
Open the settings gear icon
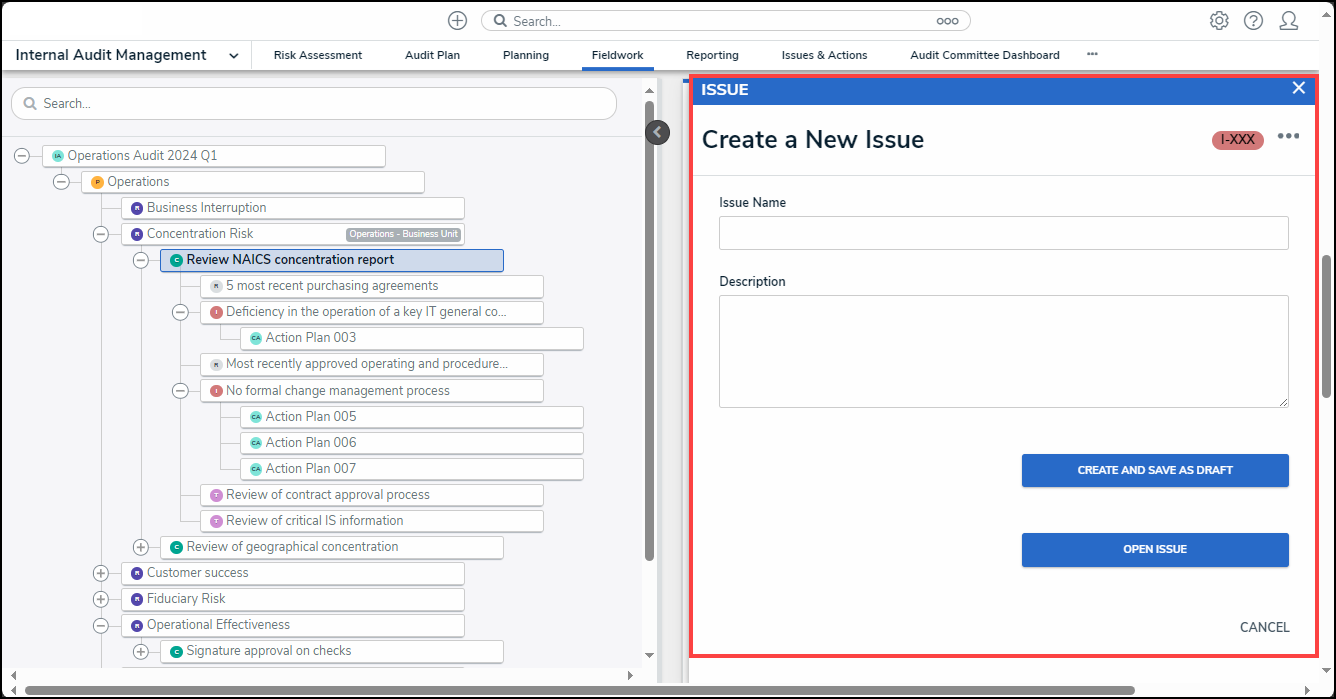pyautogui.click(x=1219, y=21)
